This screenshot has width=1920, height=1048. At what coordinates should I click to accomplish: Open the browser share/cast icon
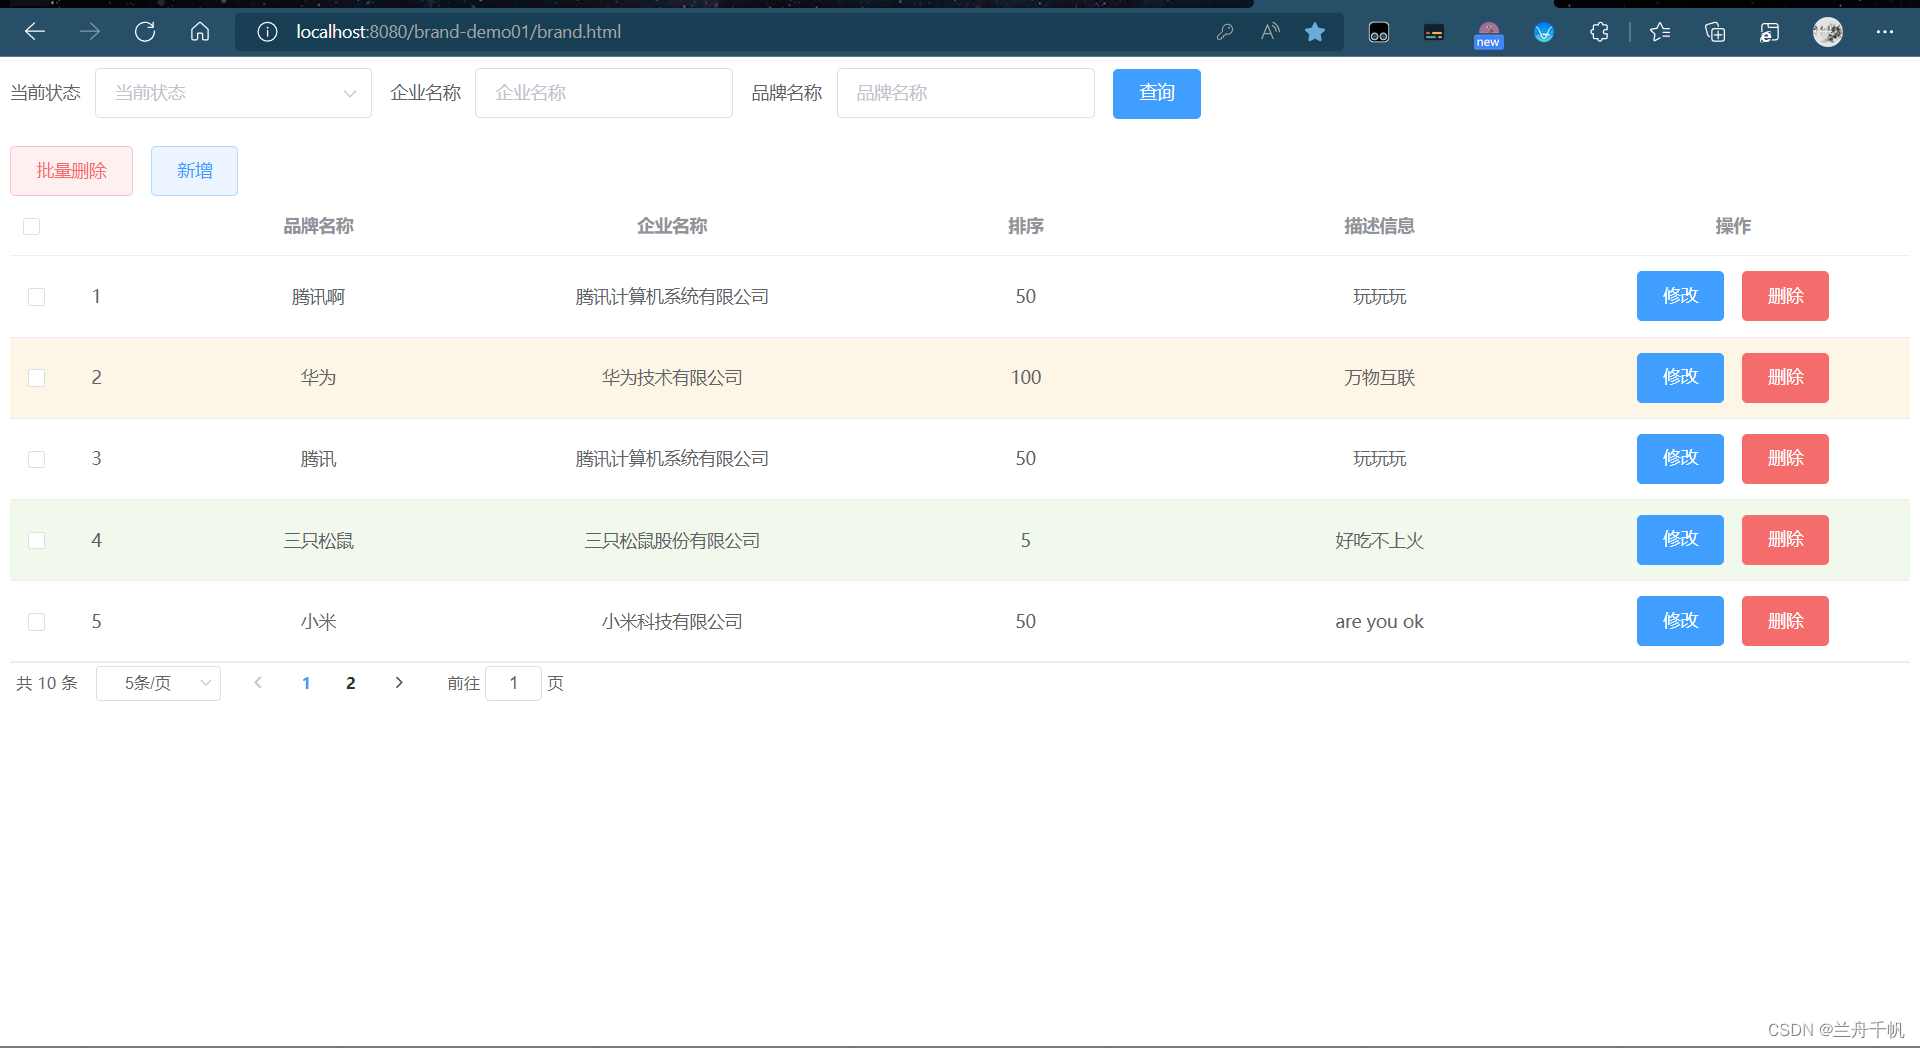pyautogui.click(x=1770, y=32)
